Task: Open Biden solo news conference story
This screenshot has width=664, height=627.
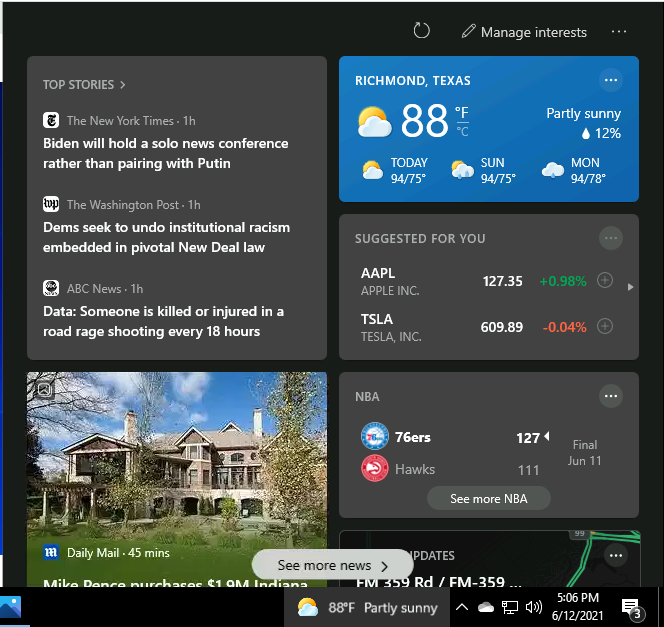Action: [166, 153]
